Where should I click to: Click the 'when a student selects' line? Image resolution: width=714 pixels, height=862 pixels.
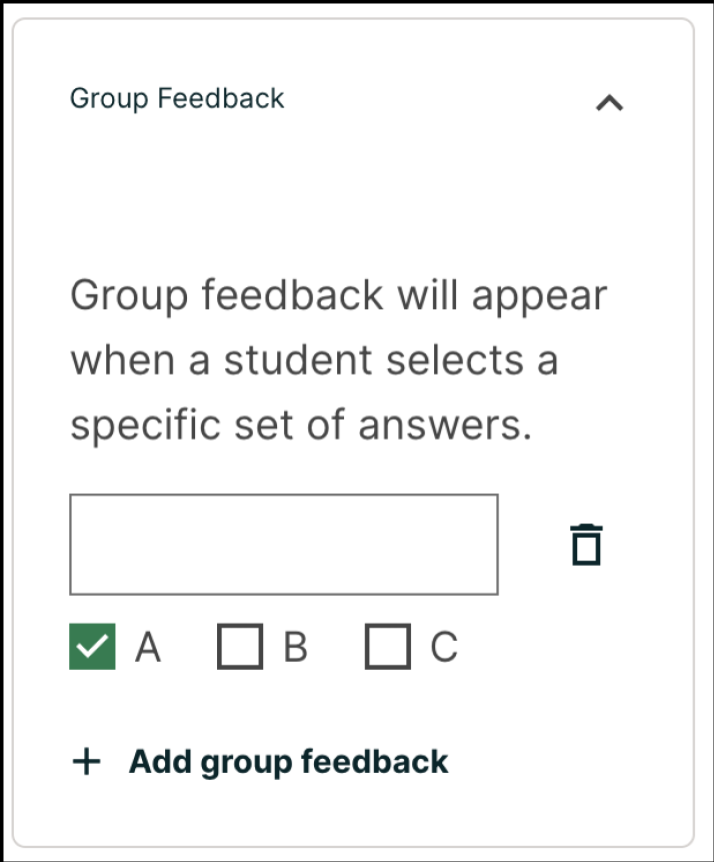[313, 361]
